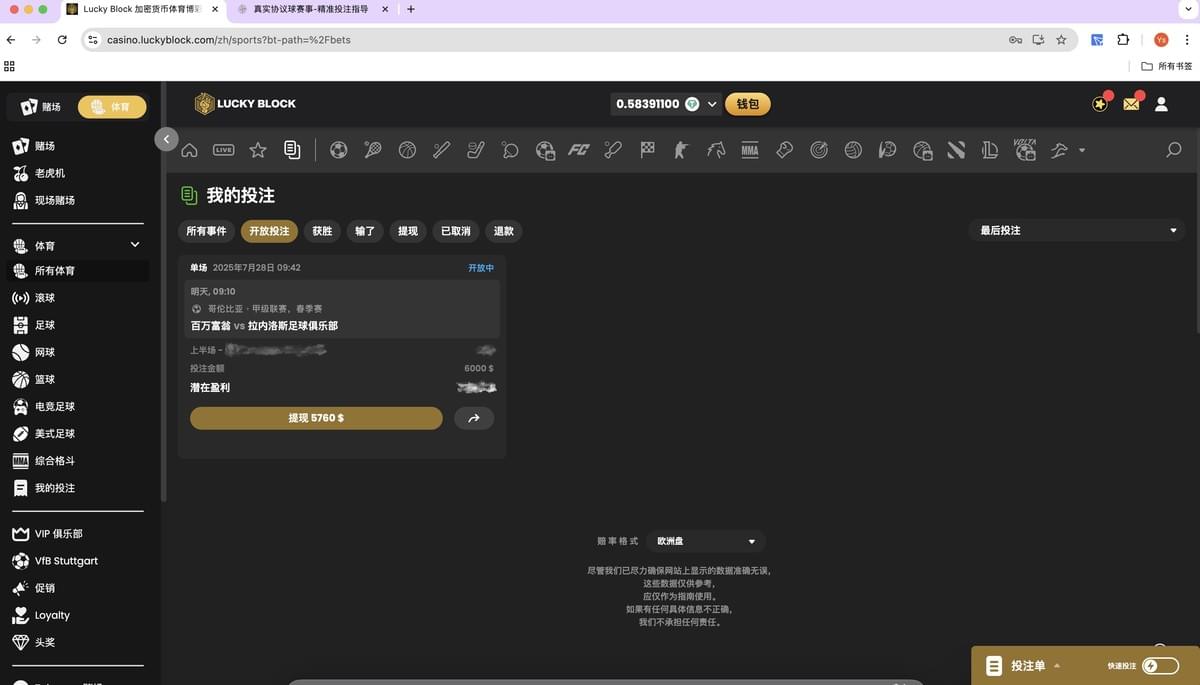The image size is (1200, 685).
Task: Switch to 所有事件 filter tab
Action: pyautogui.click(x=206, y=231)
